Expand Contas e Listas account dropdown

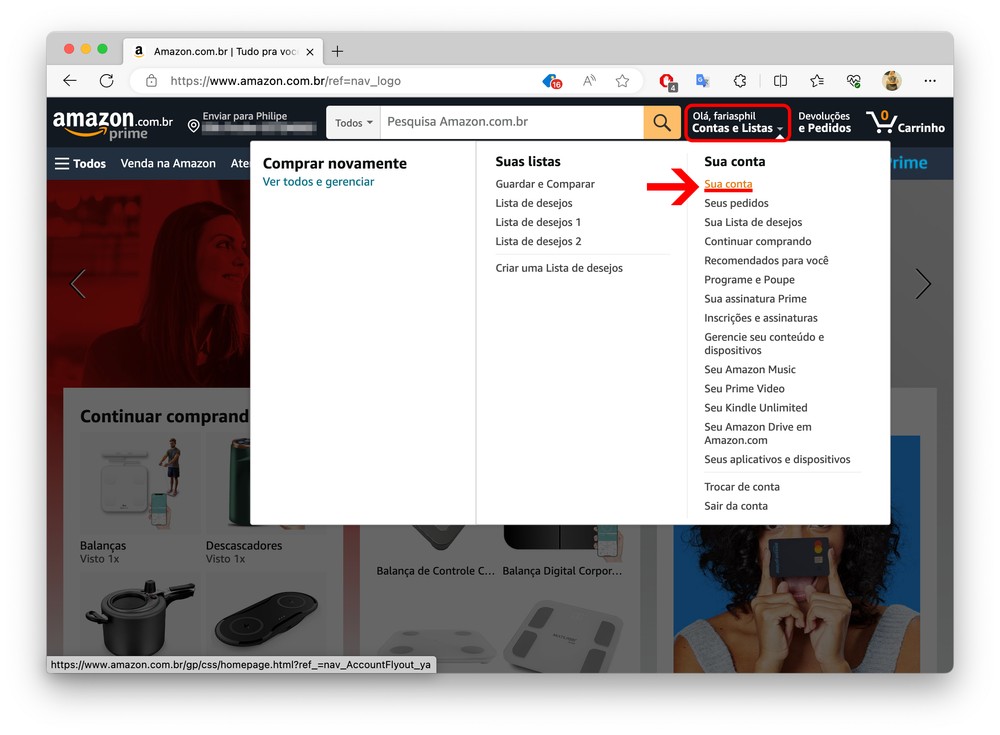[x=737, y=123]
